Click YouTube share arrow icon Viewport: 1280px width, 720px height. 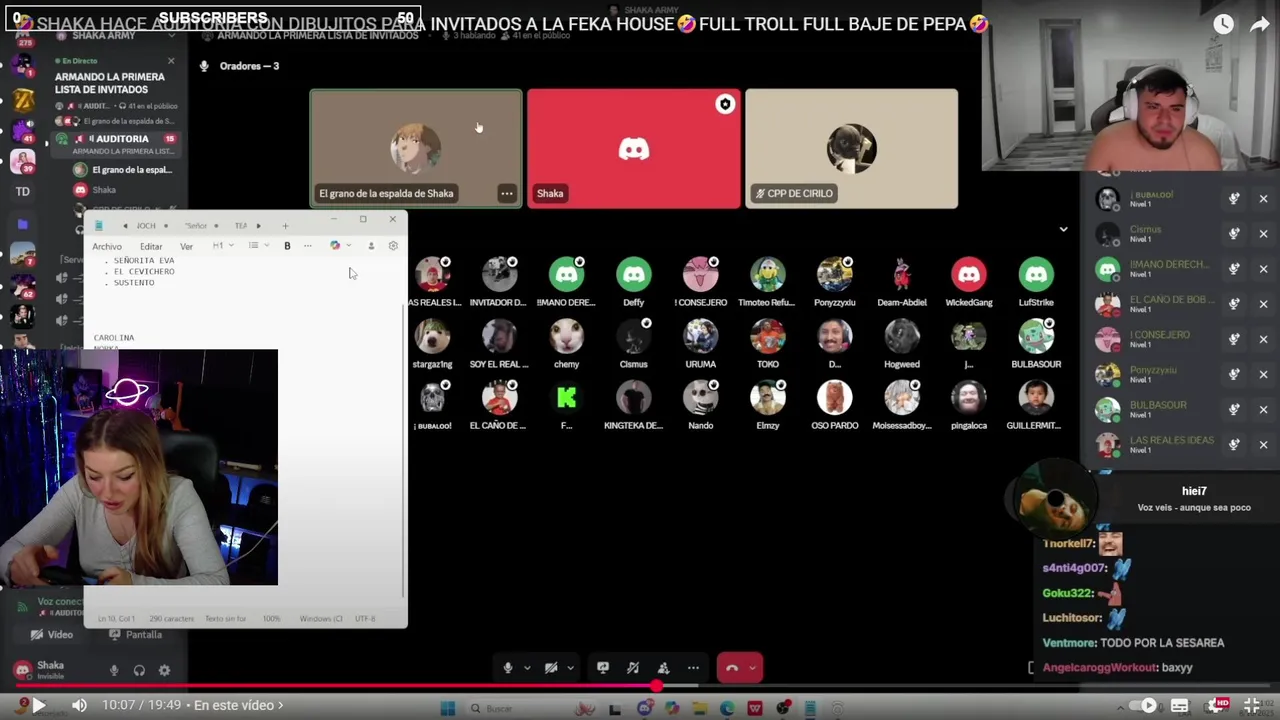[1260, 24]
